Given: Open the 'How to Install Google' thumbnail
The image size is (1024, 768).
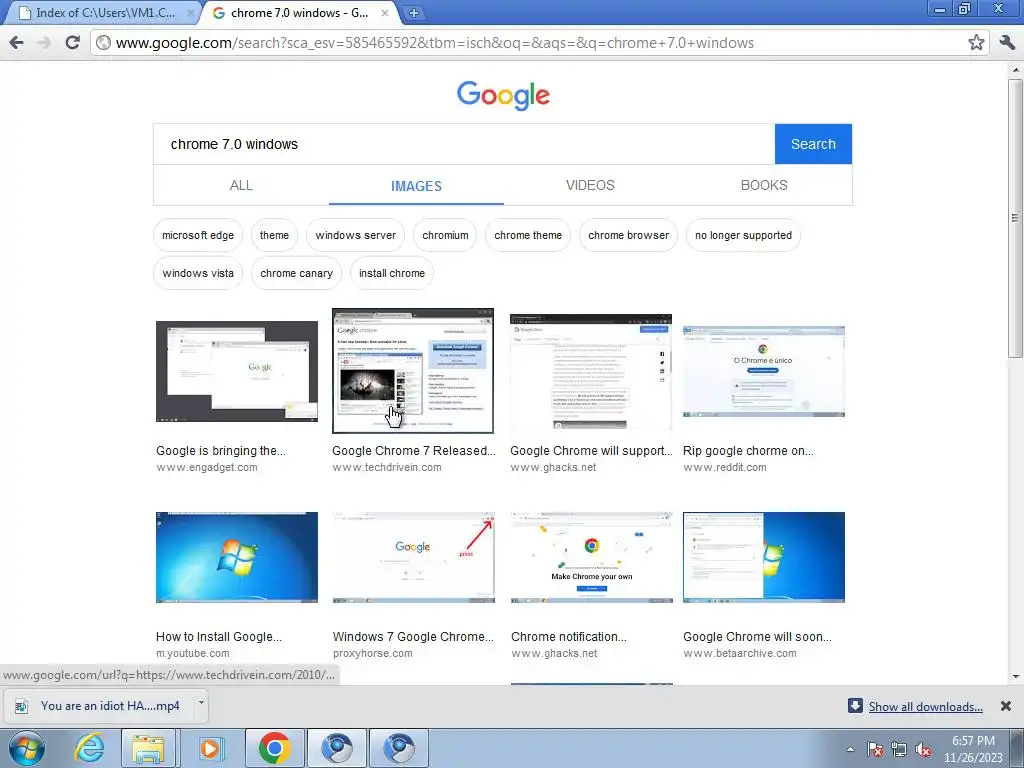Looking at the screenshot, I should click(x=237, y=557).
